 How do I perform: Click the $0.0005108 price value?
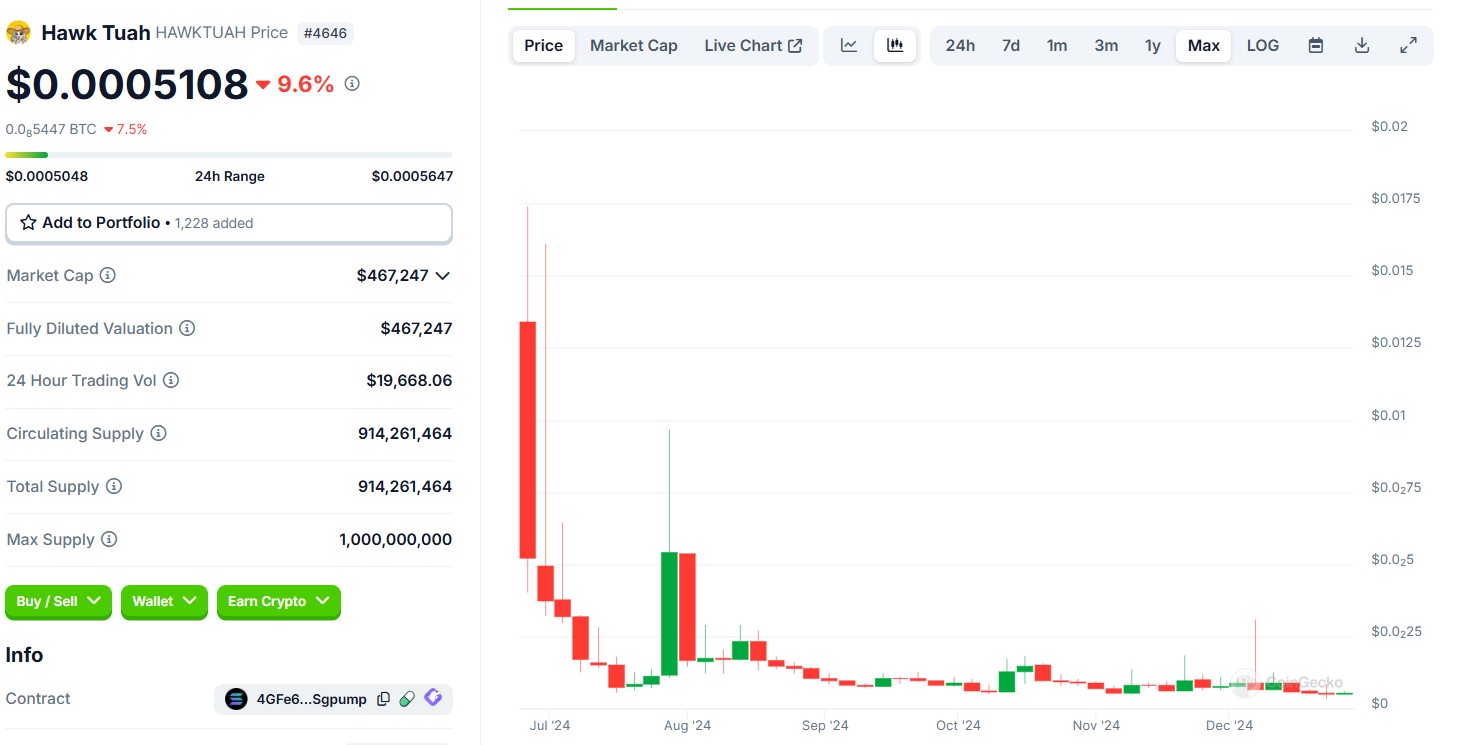(127, 84)
